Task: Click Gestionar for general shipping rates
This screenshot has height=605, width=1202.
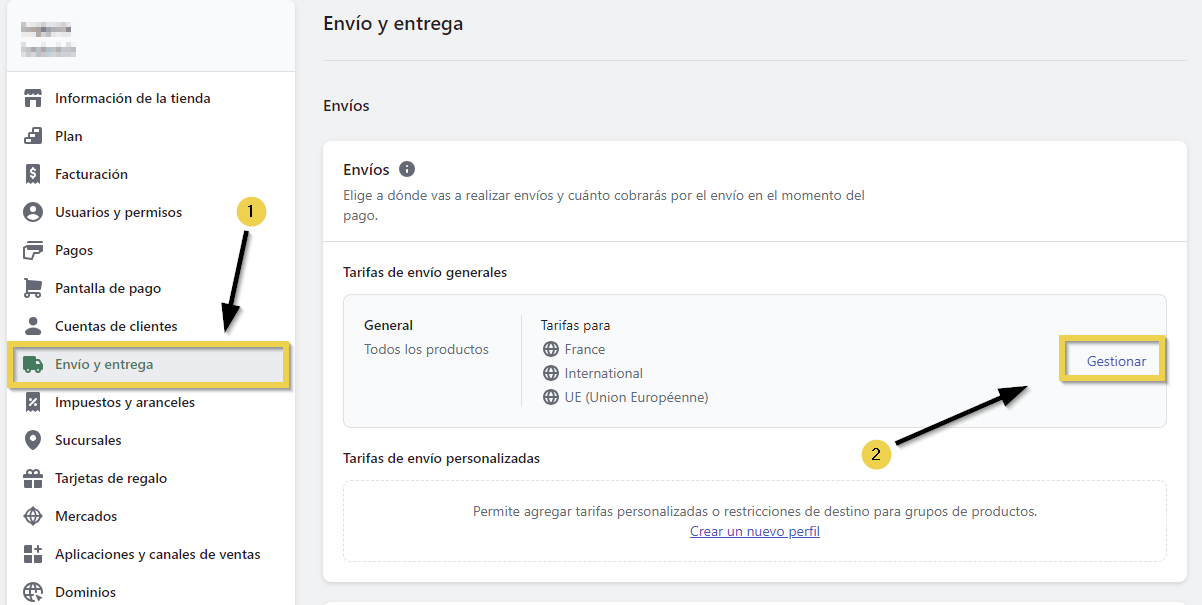Action: 1116,361
